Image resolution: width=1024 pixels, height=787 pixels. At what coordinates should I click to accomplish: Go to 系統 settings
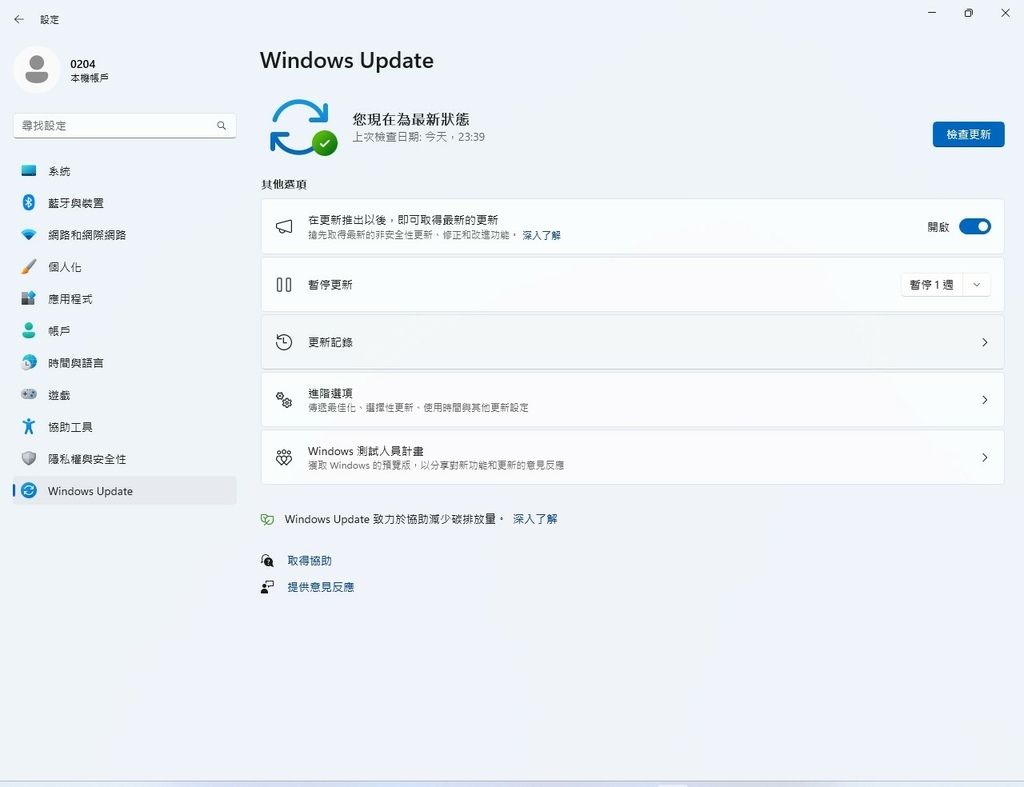(x=125, y=170)
